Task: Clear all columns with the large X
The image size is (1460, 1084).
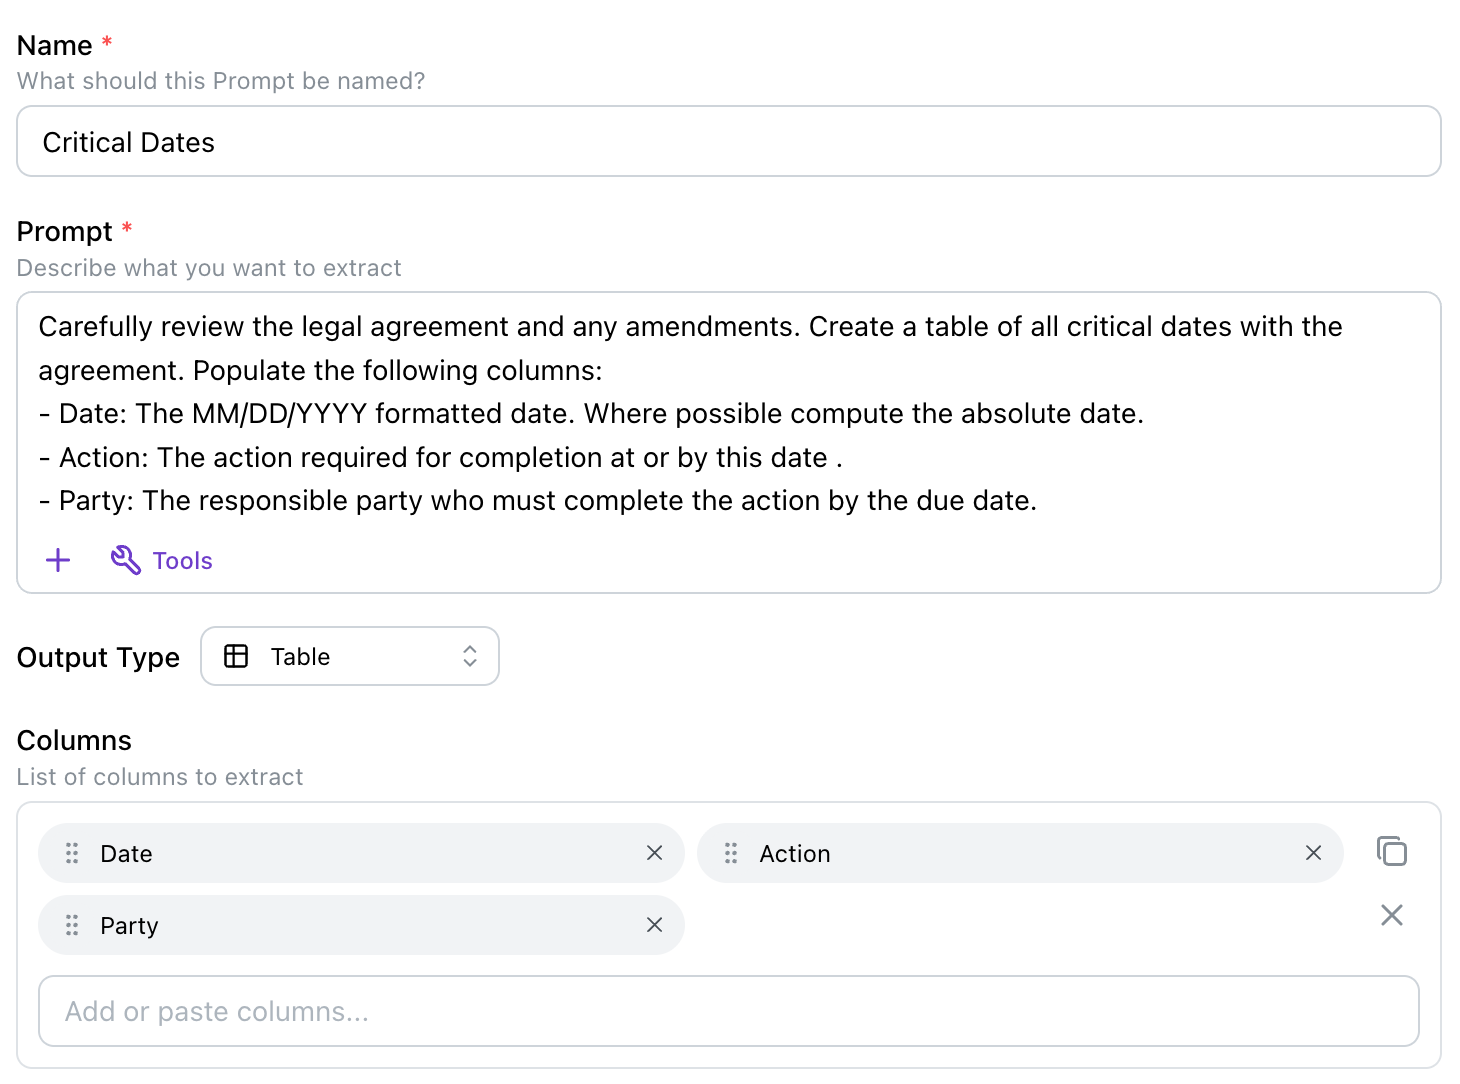Action: [x=1391, y=915]
